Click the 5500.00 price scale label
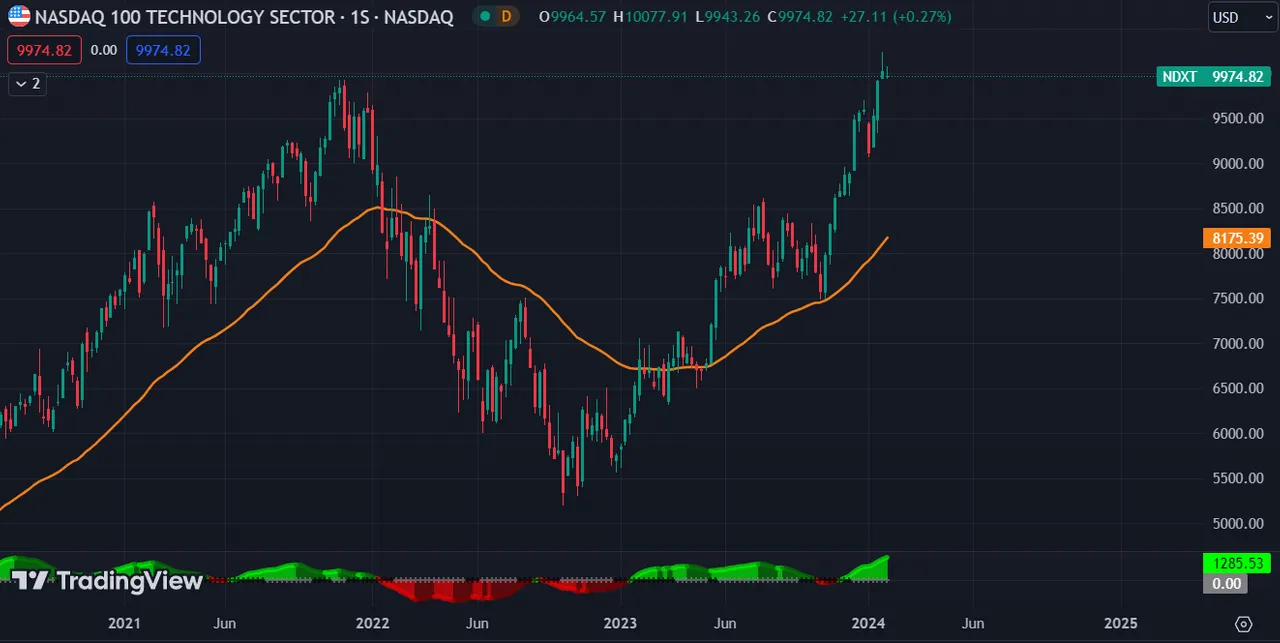1280x643 pixels. [1237, 478]
